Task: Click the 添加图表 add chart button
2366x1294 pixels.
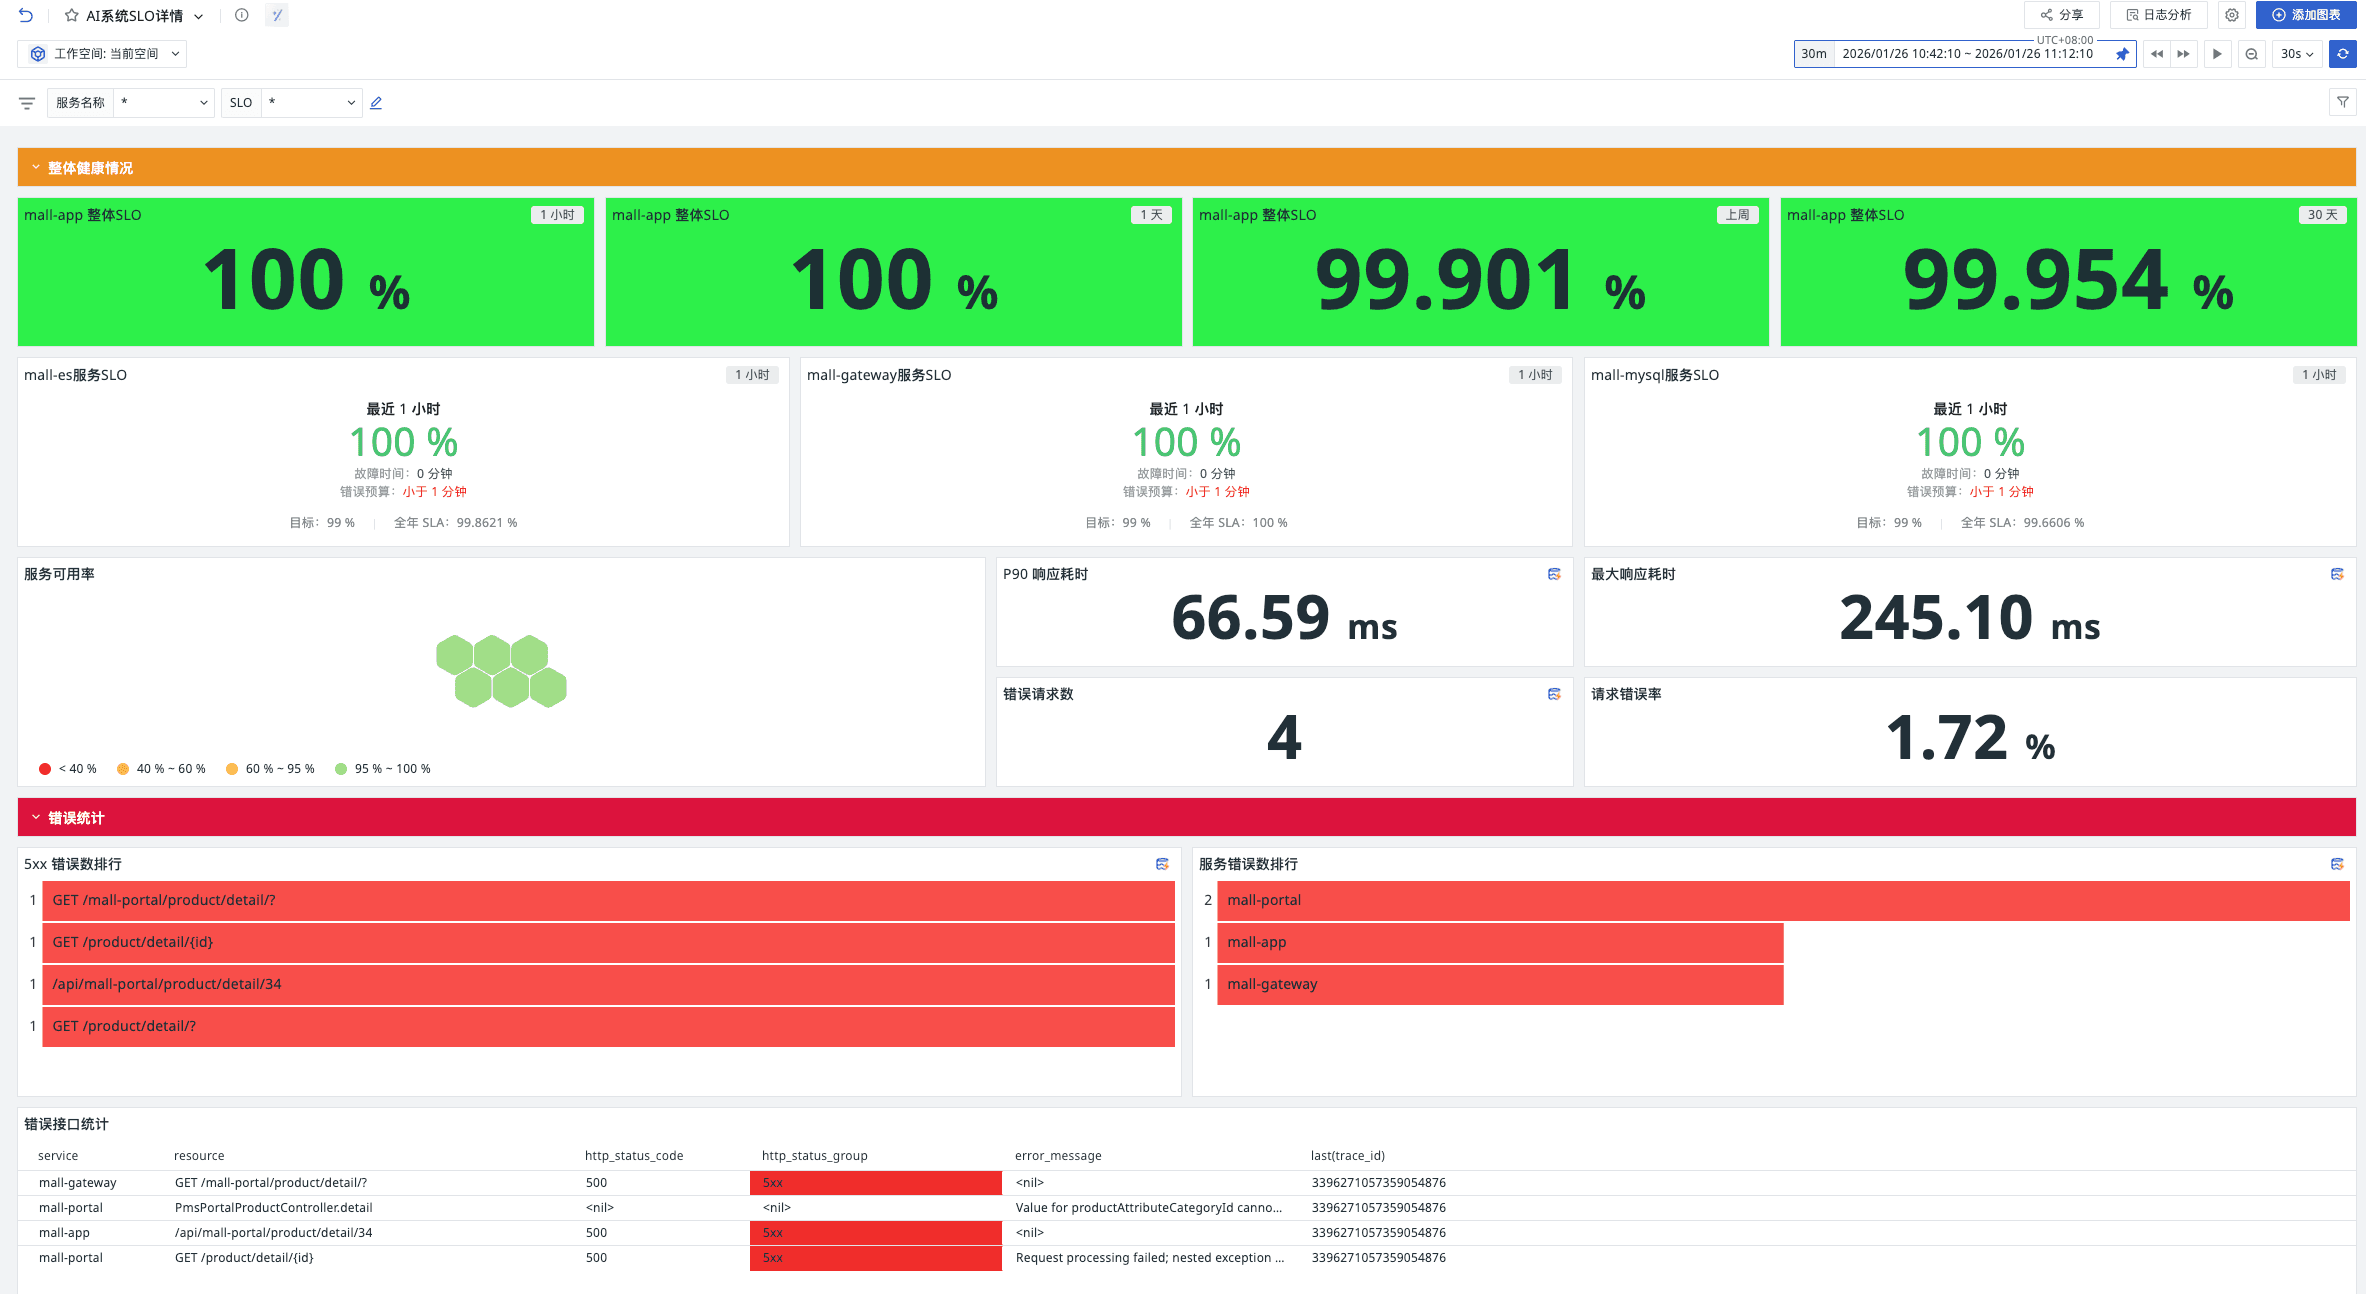Action: 2306,15
